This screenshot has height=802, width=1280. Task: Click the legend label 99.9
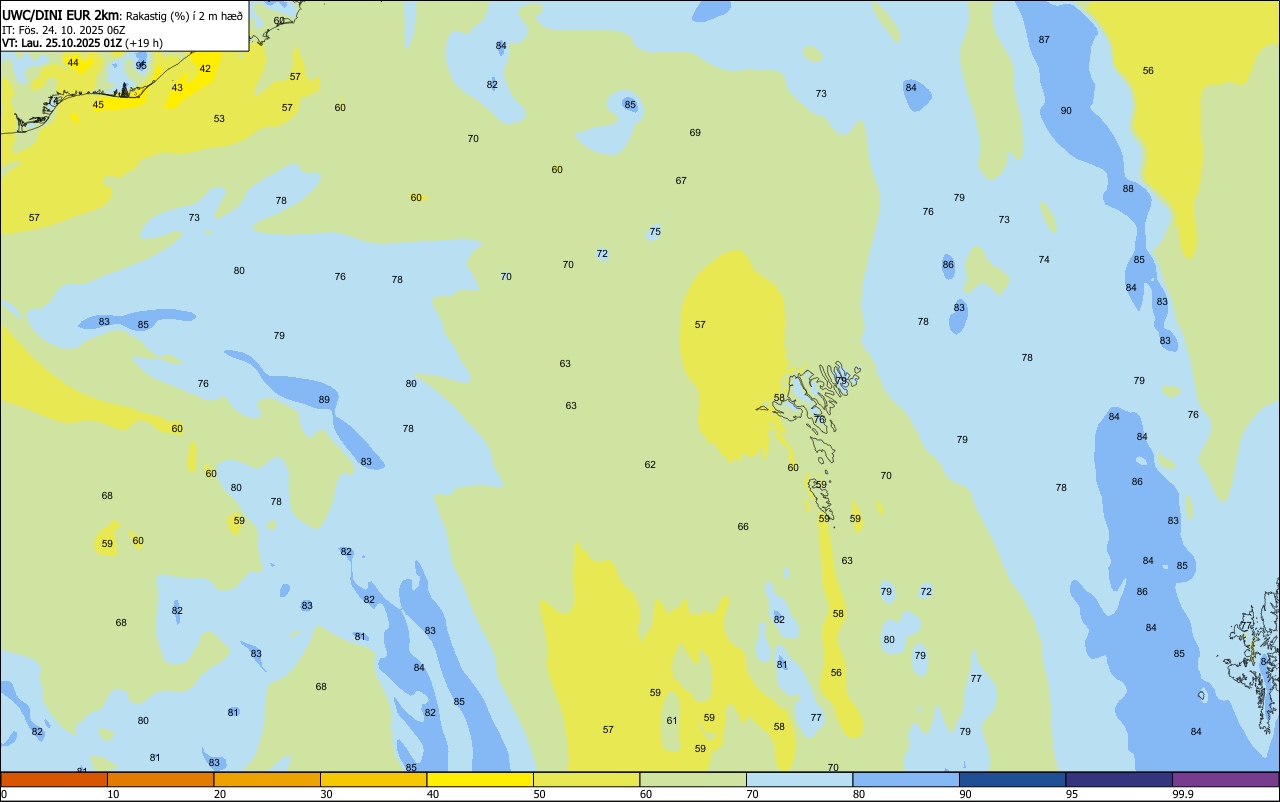[x=1182, y=794]
